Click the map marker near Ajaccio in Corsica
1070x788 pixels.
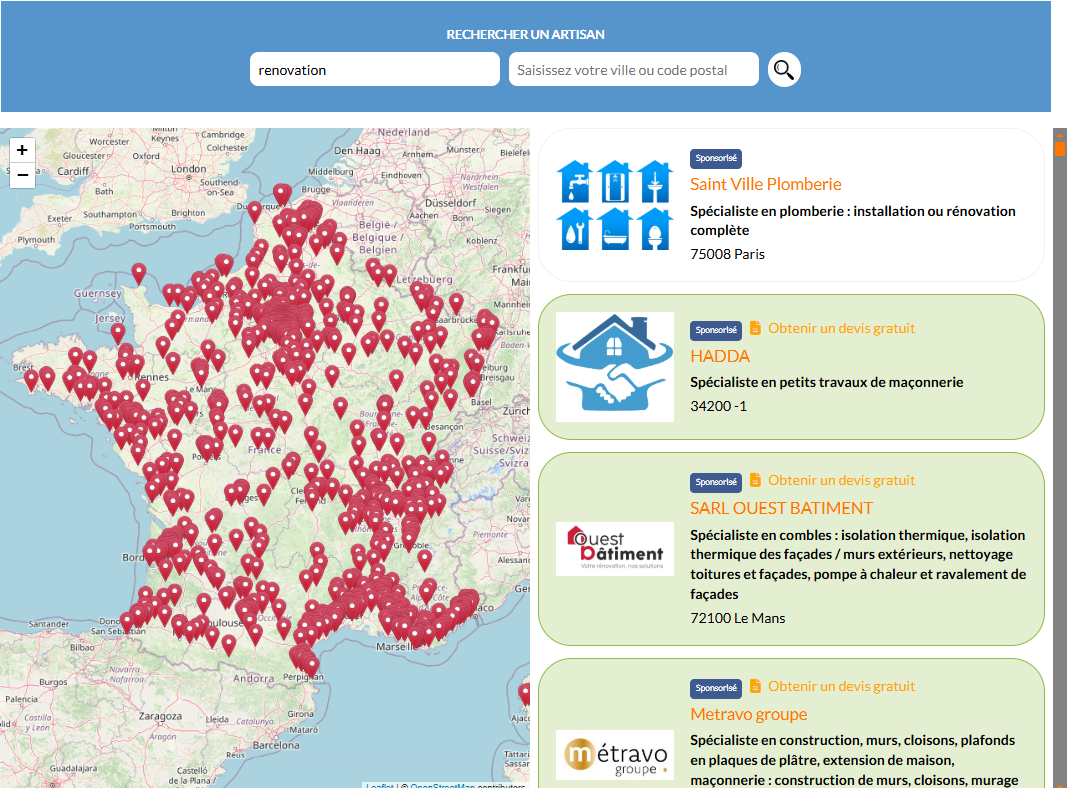[x=524, y=694]
